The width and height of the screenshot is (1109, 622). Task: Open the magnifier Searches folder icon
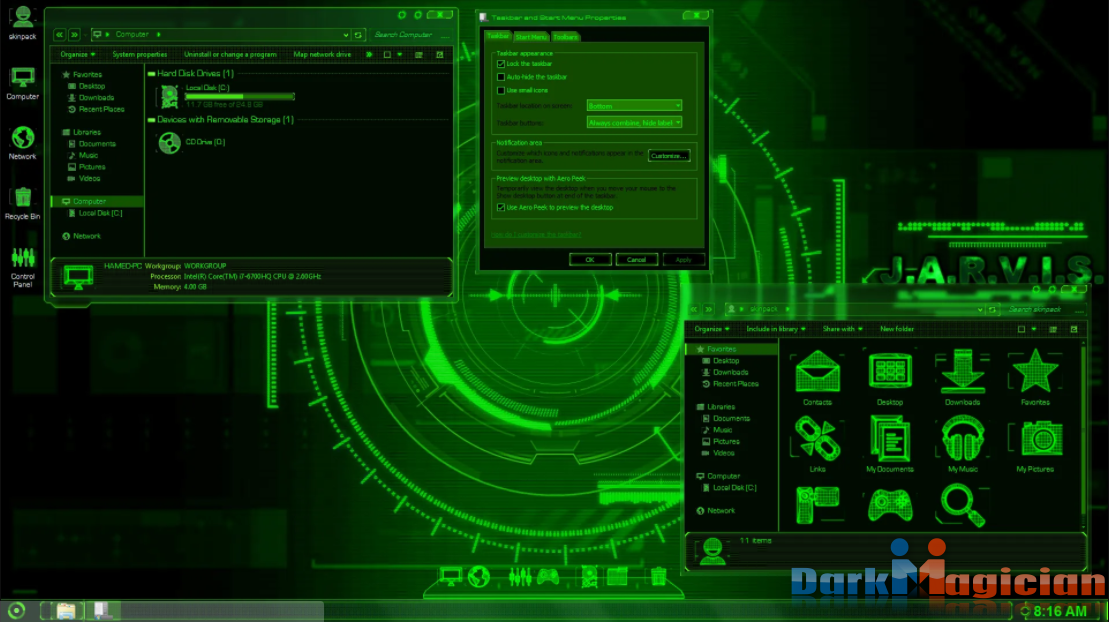(x=963, y=505)
